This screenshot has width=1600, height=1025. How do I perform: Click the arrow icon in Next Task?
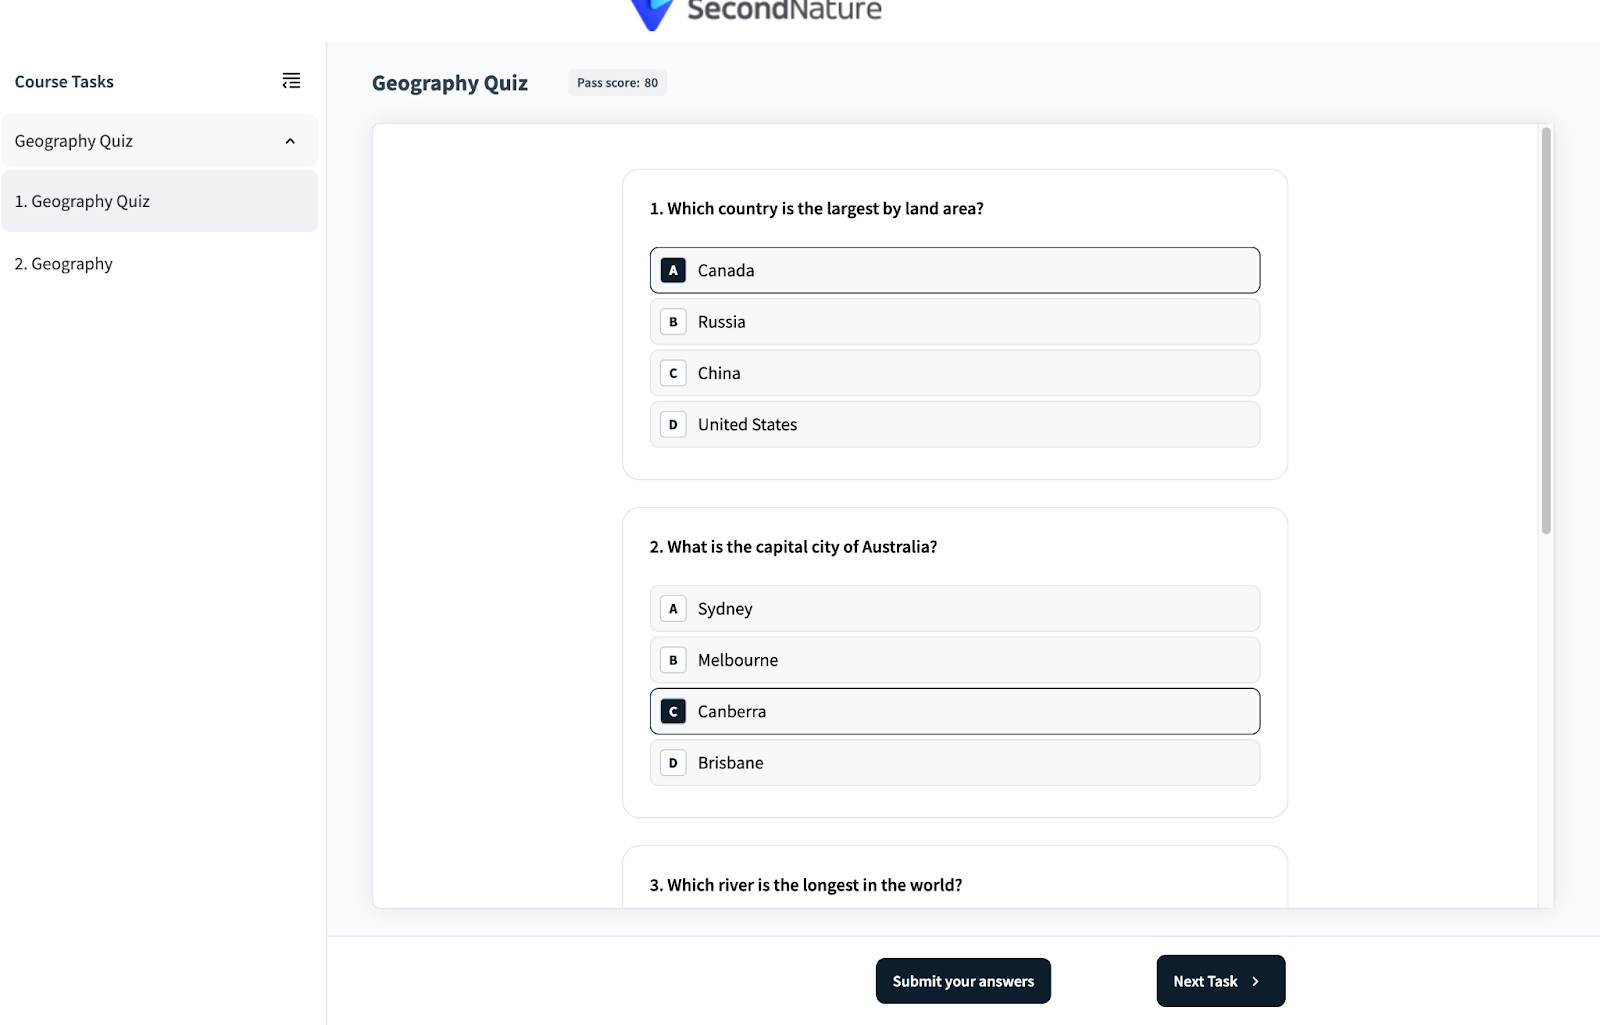tap(1256, 982)
